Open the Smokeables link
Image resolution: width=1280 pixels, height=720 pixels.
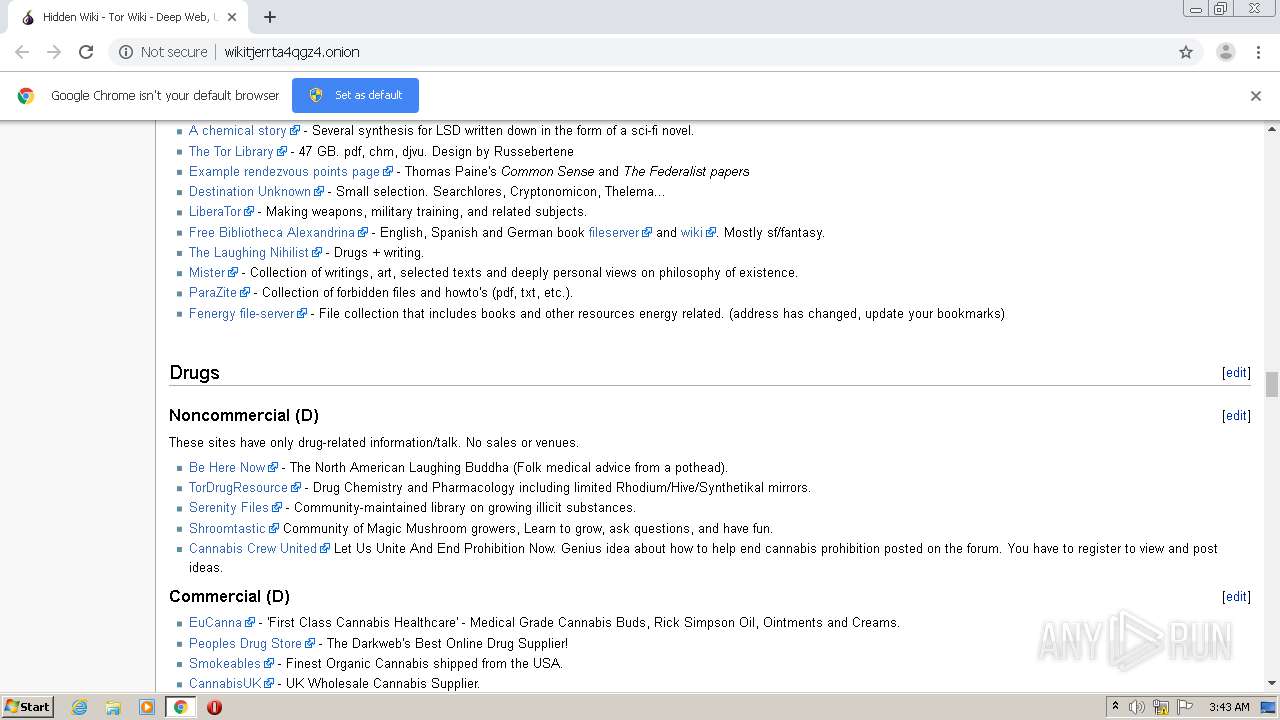coord(225,663)
